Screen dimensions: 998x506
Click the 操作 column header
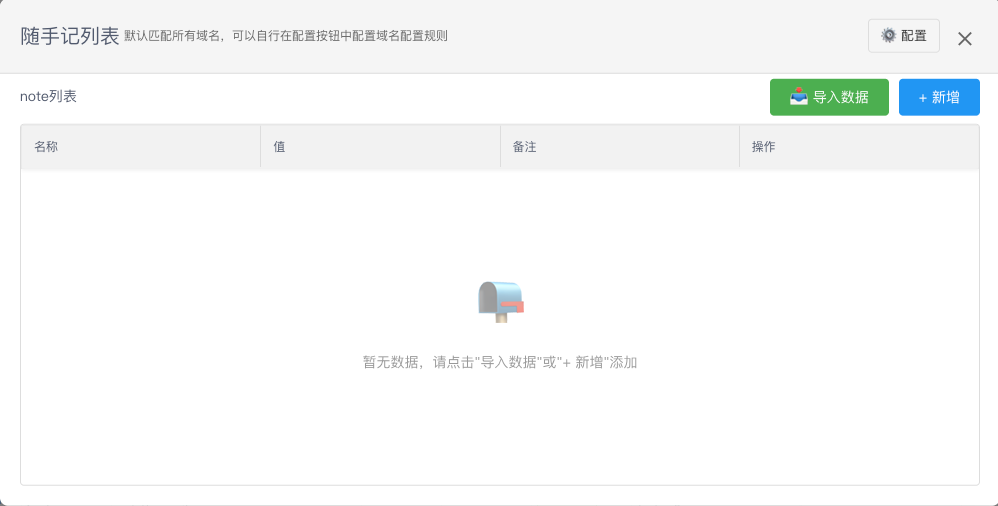point(764,147)
